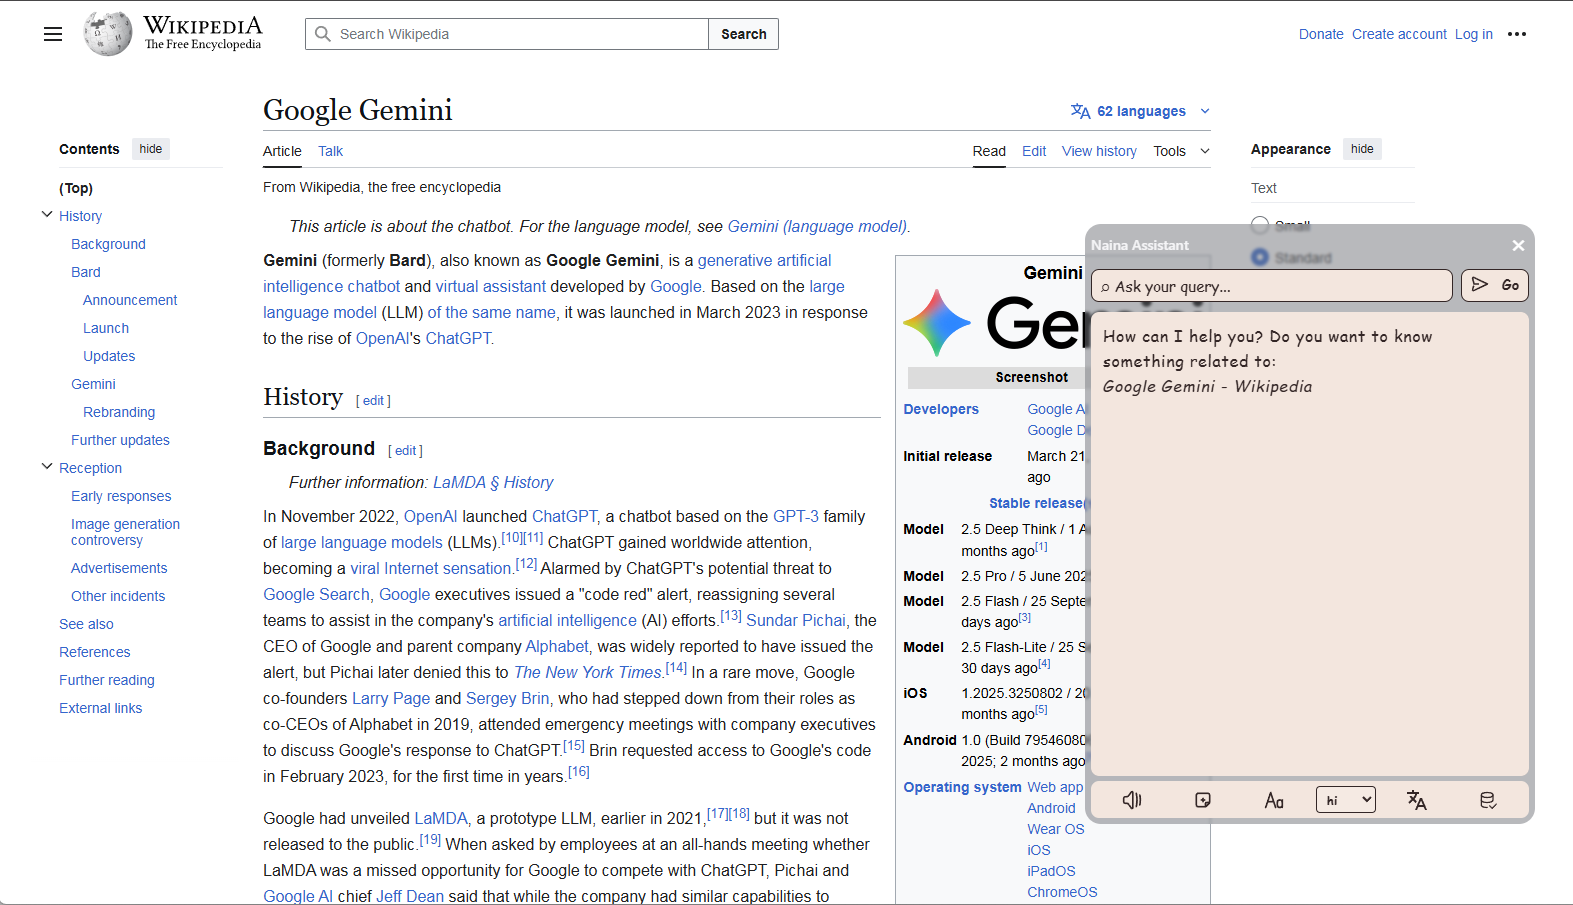This screenshot has height=905, width=1573.
Task: Click the translate icon in Naina Assistant toolbar
Action: pyautogui.click(x=1416, y=800)
